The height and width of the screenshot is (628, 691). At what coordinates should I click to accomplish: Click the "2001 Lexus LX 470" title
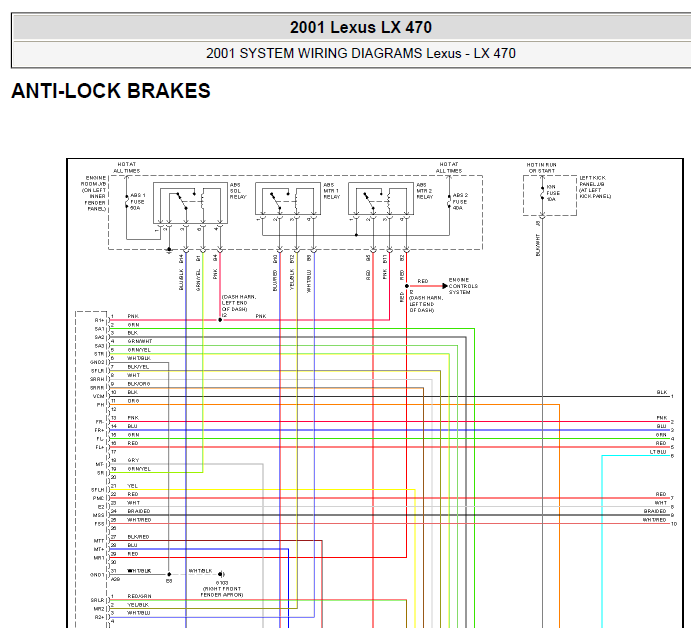[x=360, y=27]
